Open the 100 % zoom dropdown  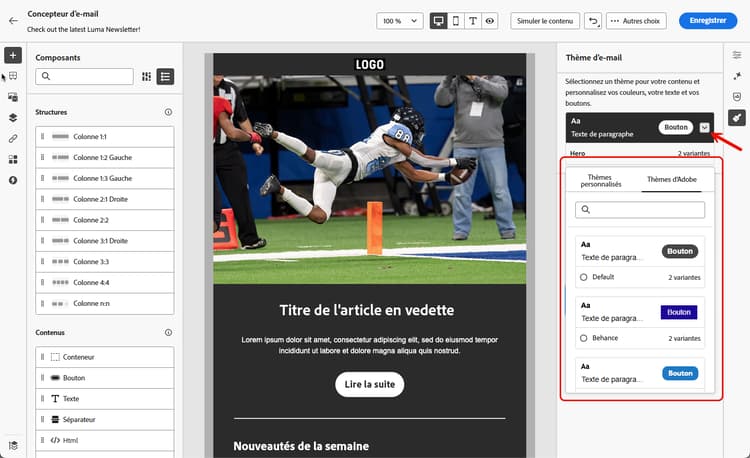point(400,21)
